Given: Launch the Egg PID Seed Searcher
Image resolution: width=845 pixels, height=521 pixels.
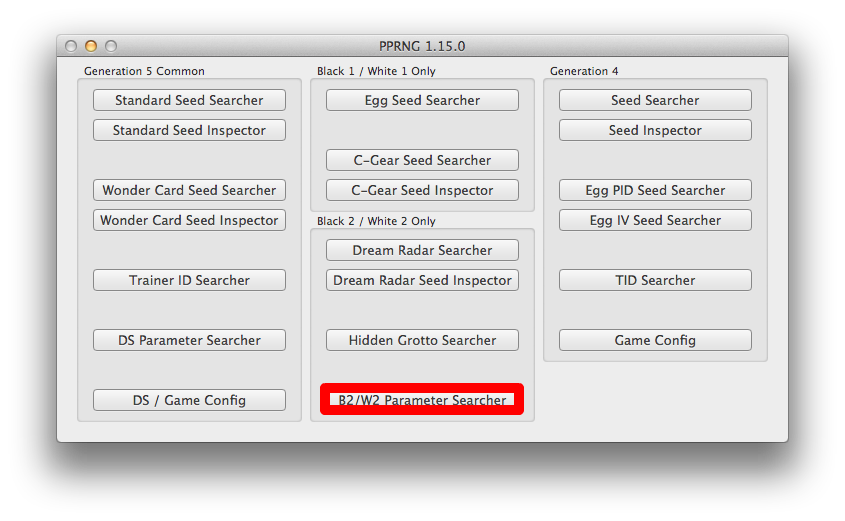Looking at the screenshot, I should (x=655, y=190).
